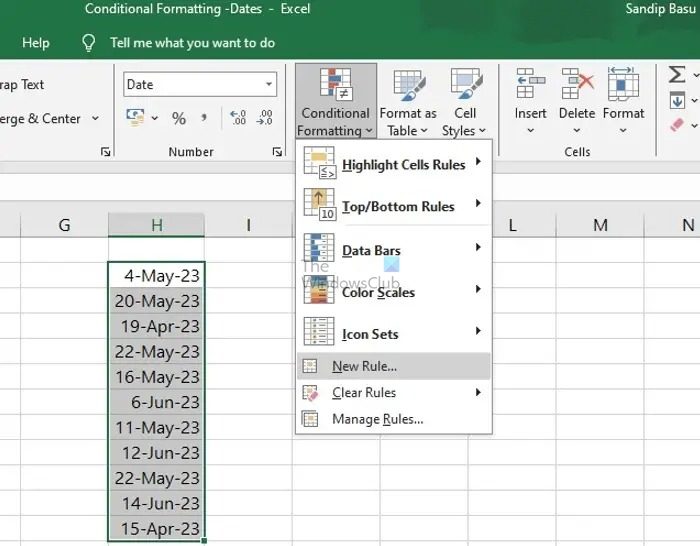
Task: Click cell containing 6-Jun-23
Action: (x=156, y=402)
